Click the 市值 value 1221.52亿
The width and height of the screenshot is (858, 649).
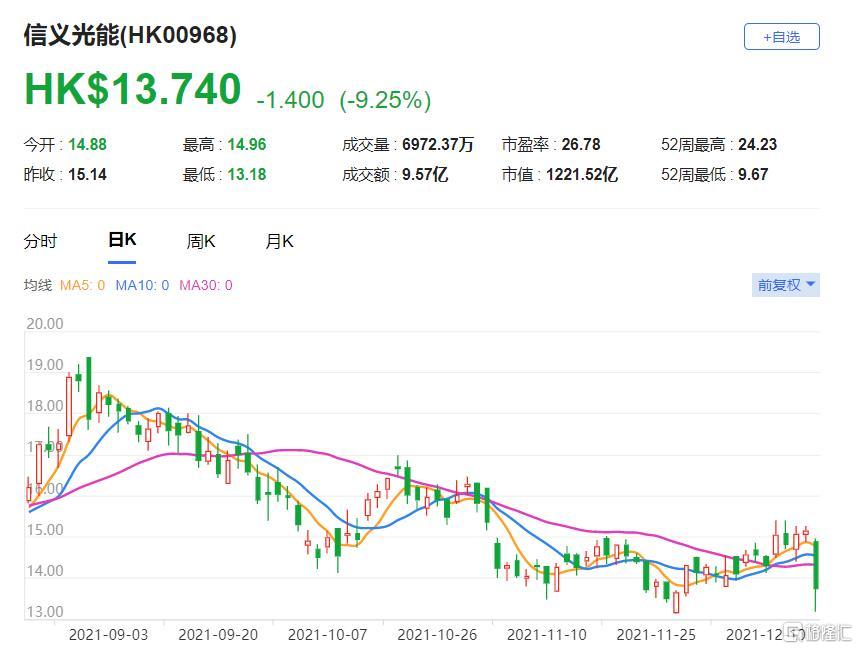tap(582, 175)
